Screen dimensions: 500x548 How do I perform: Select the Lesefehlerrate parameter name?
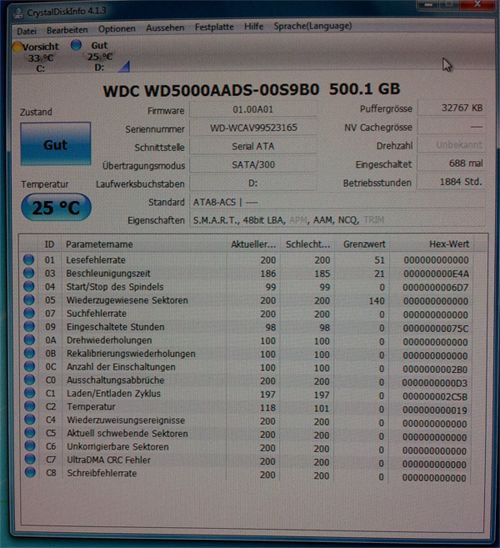(x=96, y=260)
